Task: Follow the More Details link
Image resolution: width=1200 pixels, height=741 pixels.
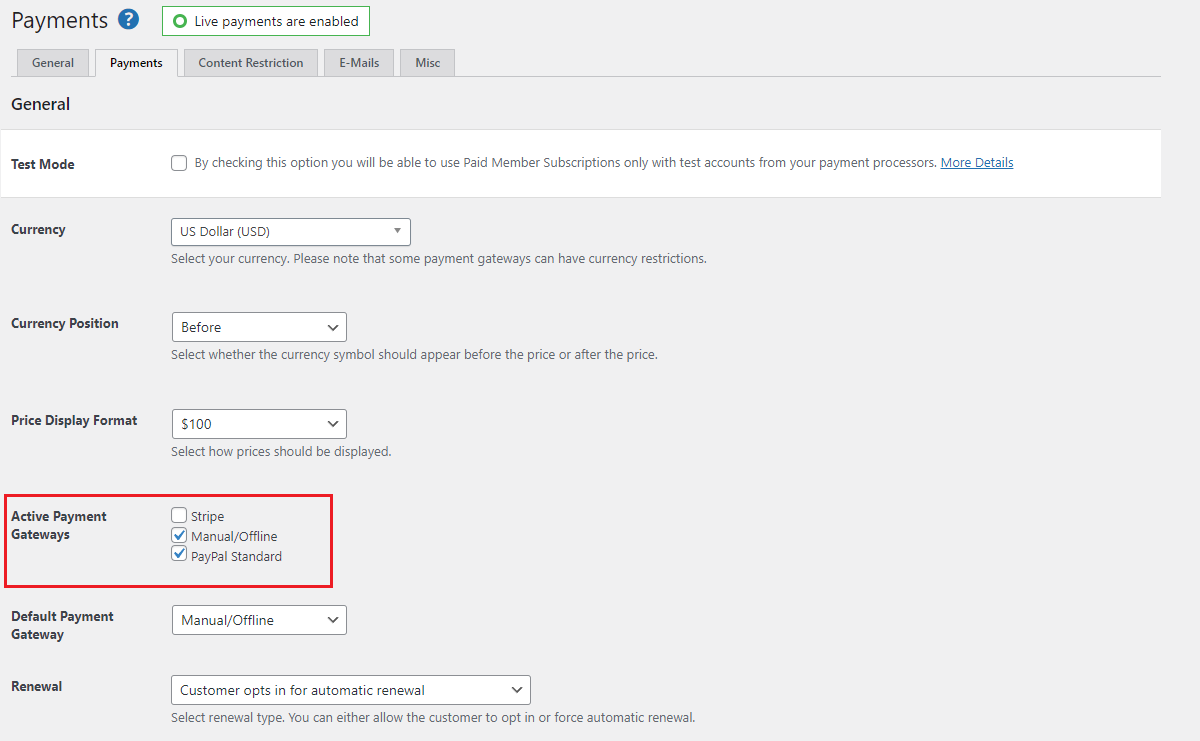Action: click(976, 163)
